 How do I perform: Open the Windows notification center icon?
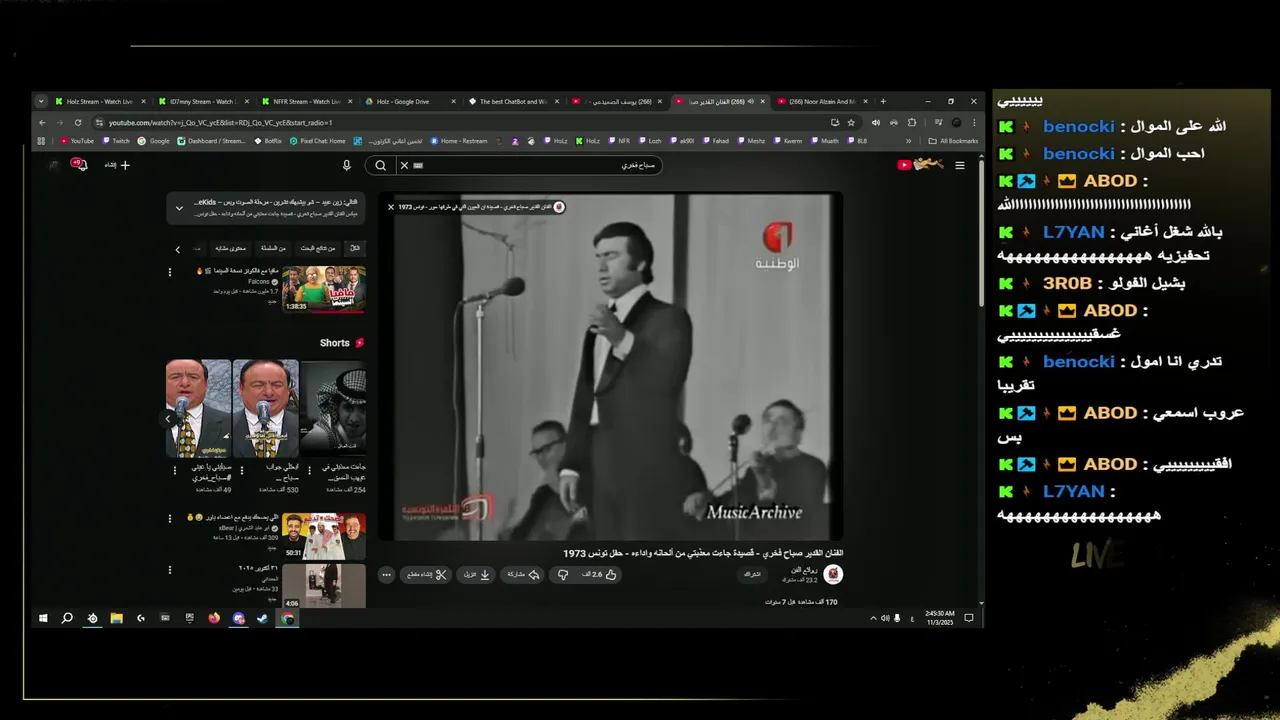point(968,619)
